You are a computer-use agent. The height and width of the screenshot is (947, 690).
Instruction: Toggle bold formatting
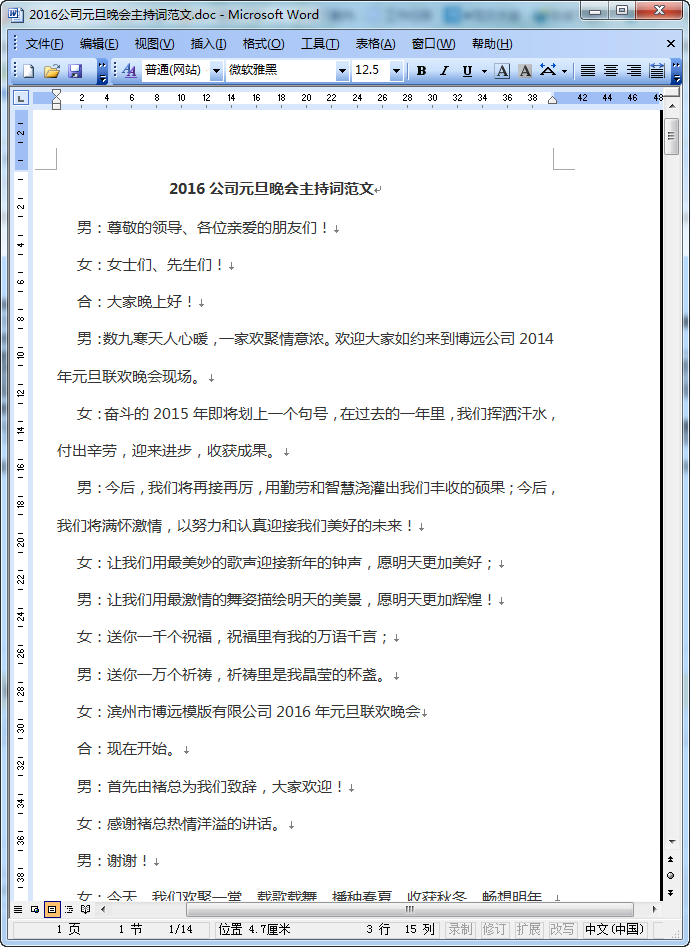point(421,71)
